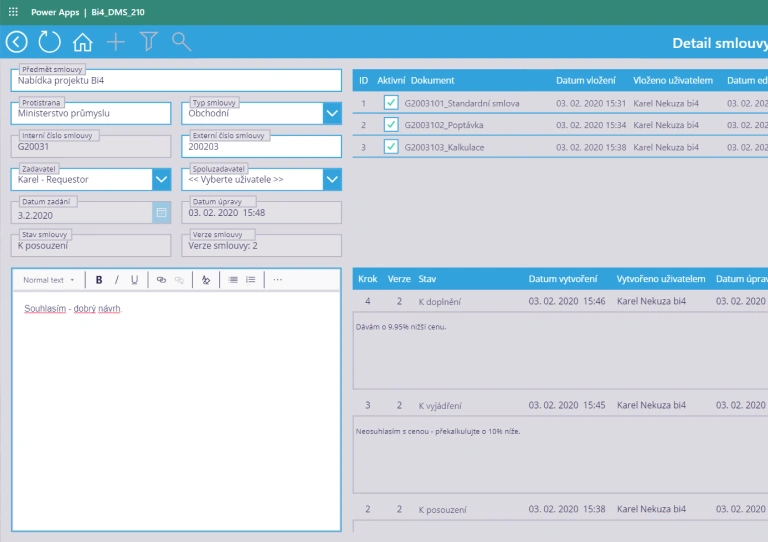Open the Spoluzadavatel user dropdown

(332, 180)
